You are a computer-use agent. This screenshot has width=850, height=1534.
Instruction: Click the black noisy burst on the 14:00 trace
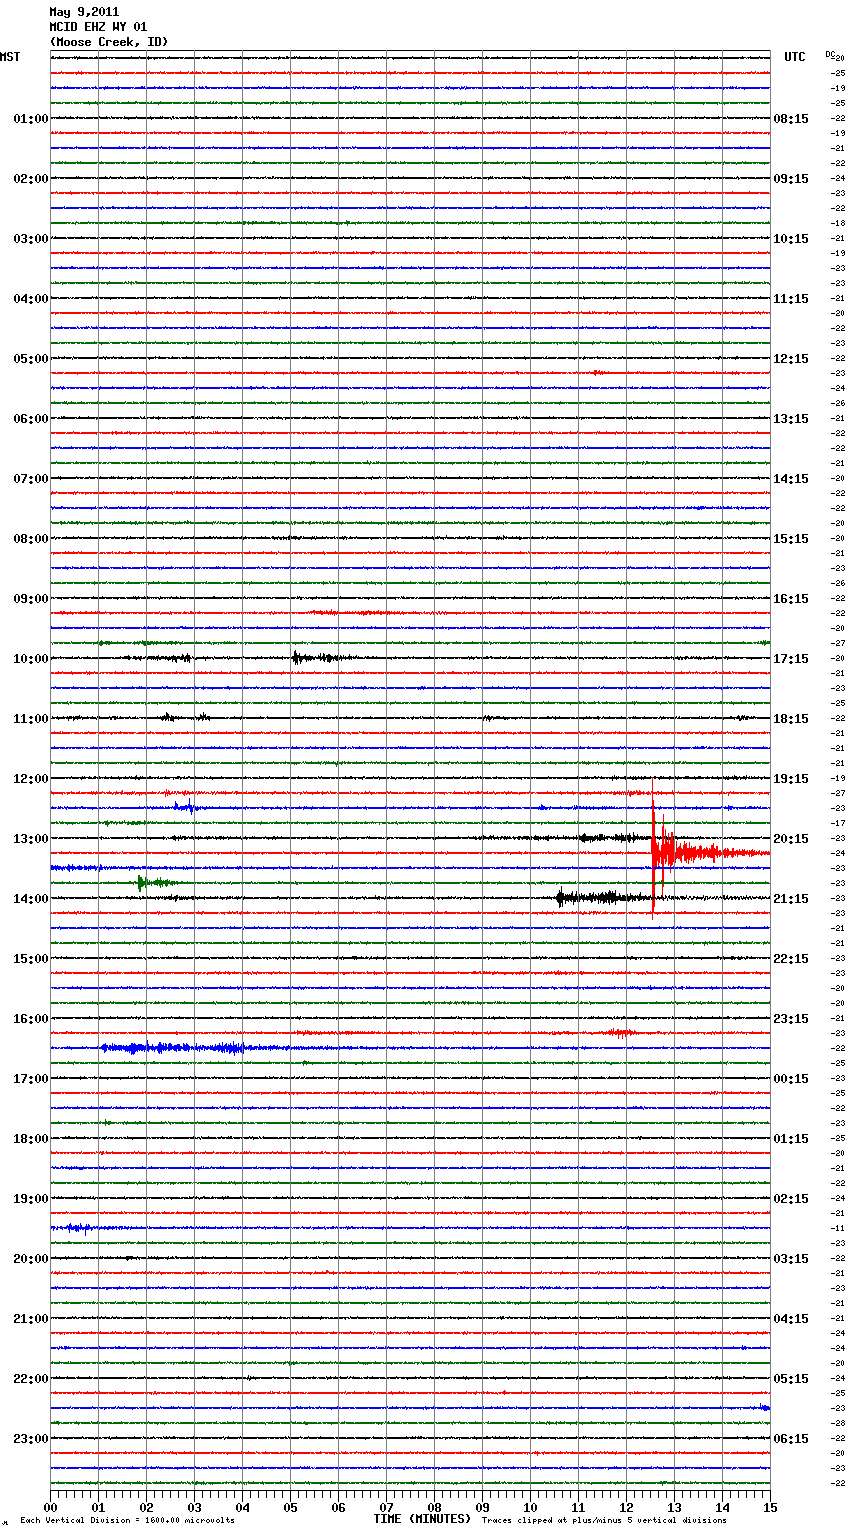pos(605,898)
